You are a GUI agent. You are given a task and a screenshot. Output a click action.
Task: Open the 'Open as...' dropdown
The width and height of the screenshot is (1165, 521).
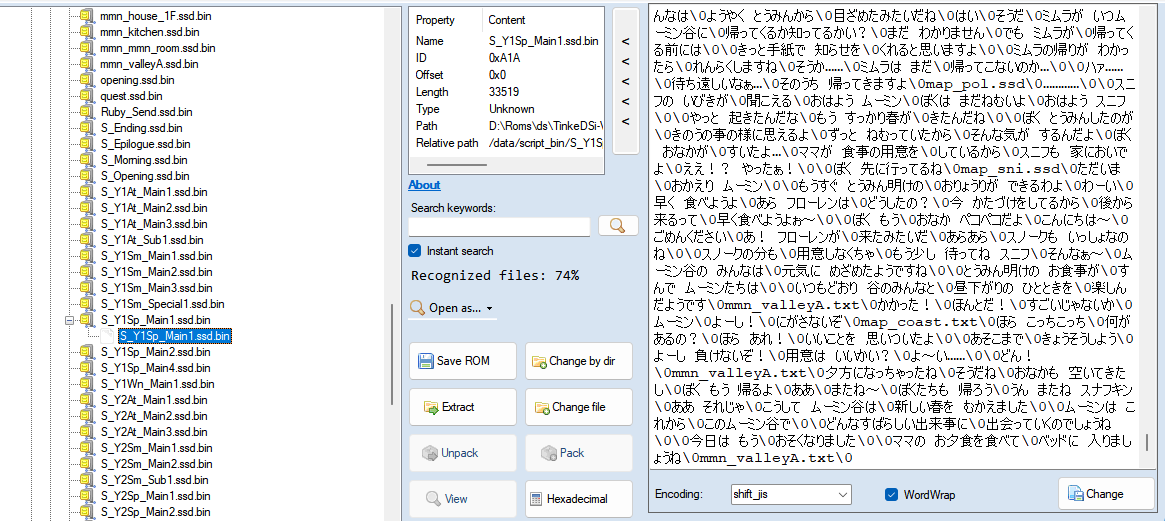452,308
